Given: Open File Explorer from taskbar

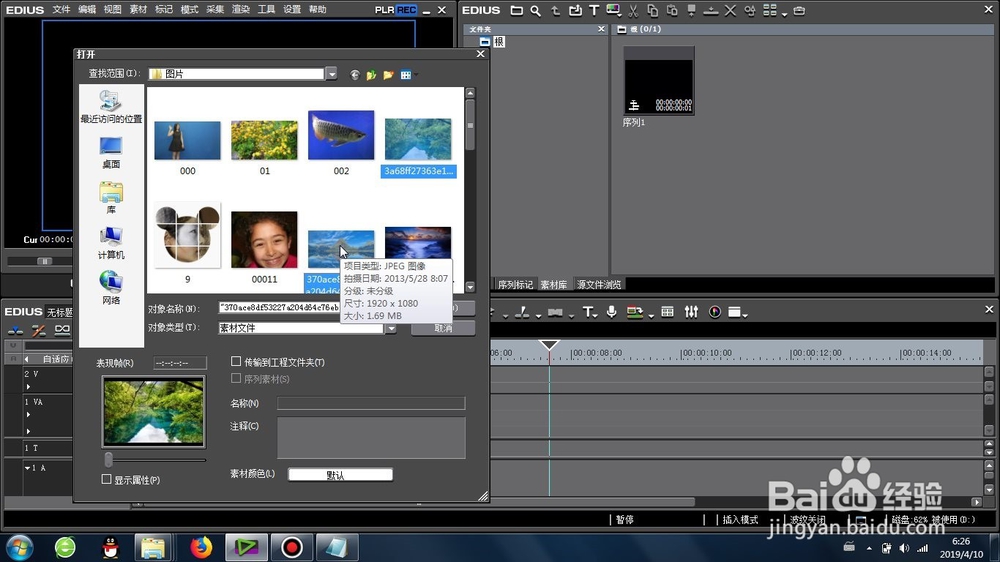Looking at the screenshot, I should (153, 547).
